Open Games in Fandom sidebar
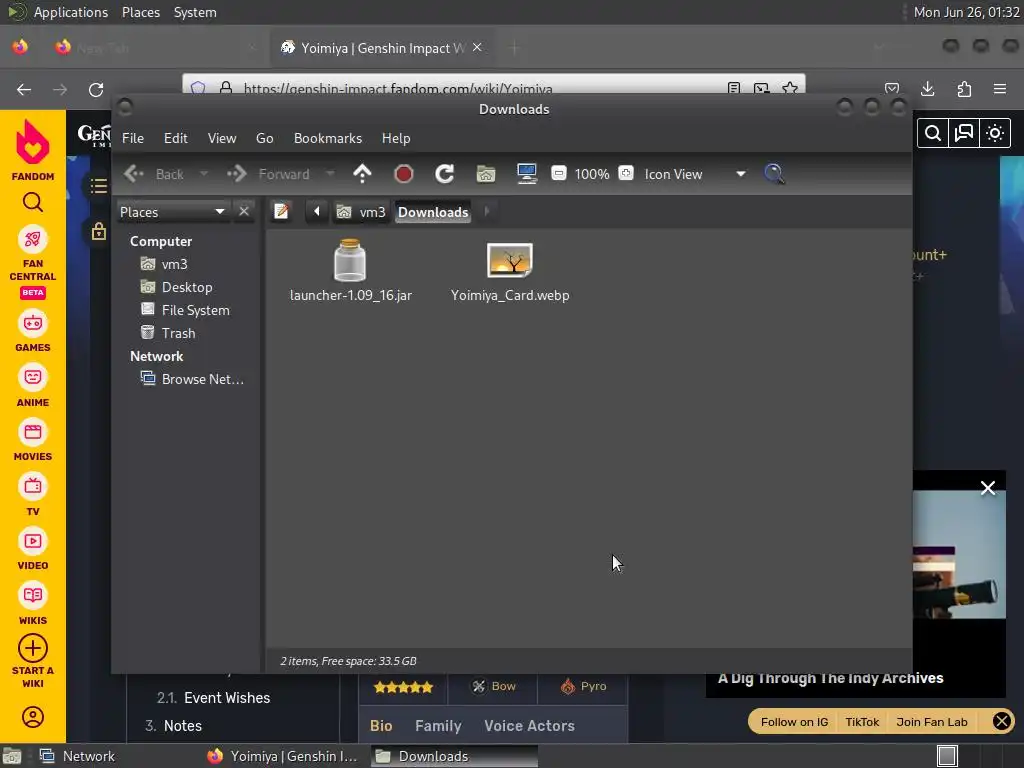This screenshot has height=768, width=1024. [x=33, y=332]
